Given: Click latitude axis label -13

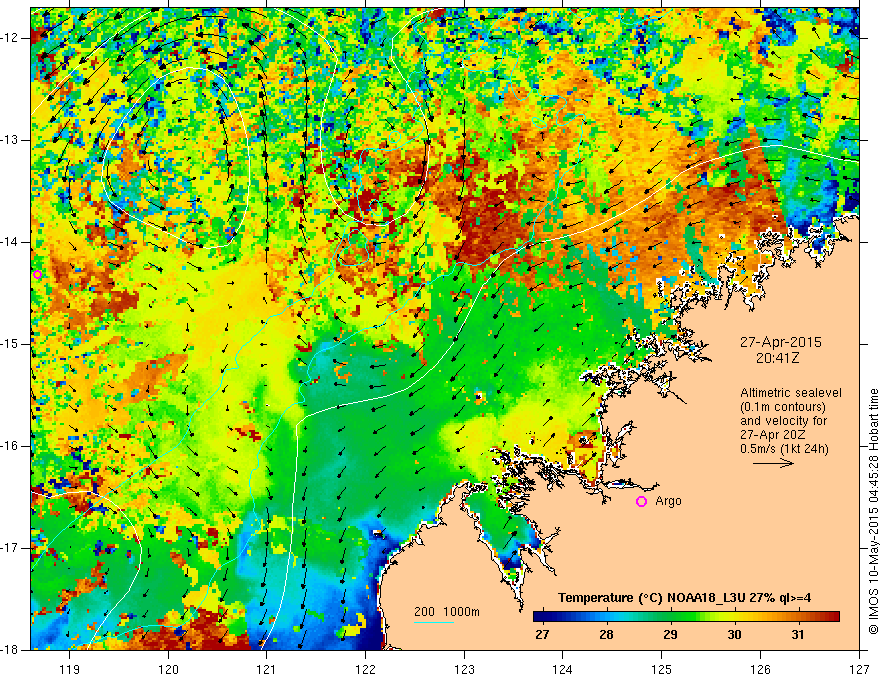Looking at the screenshot, I should click(x=10, y=140).
